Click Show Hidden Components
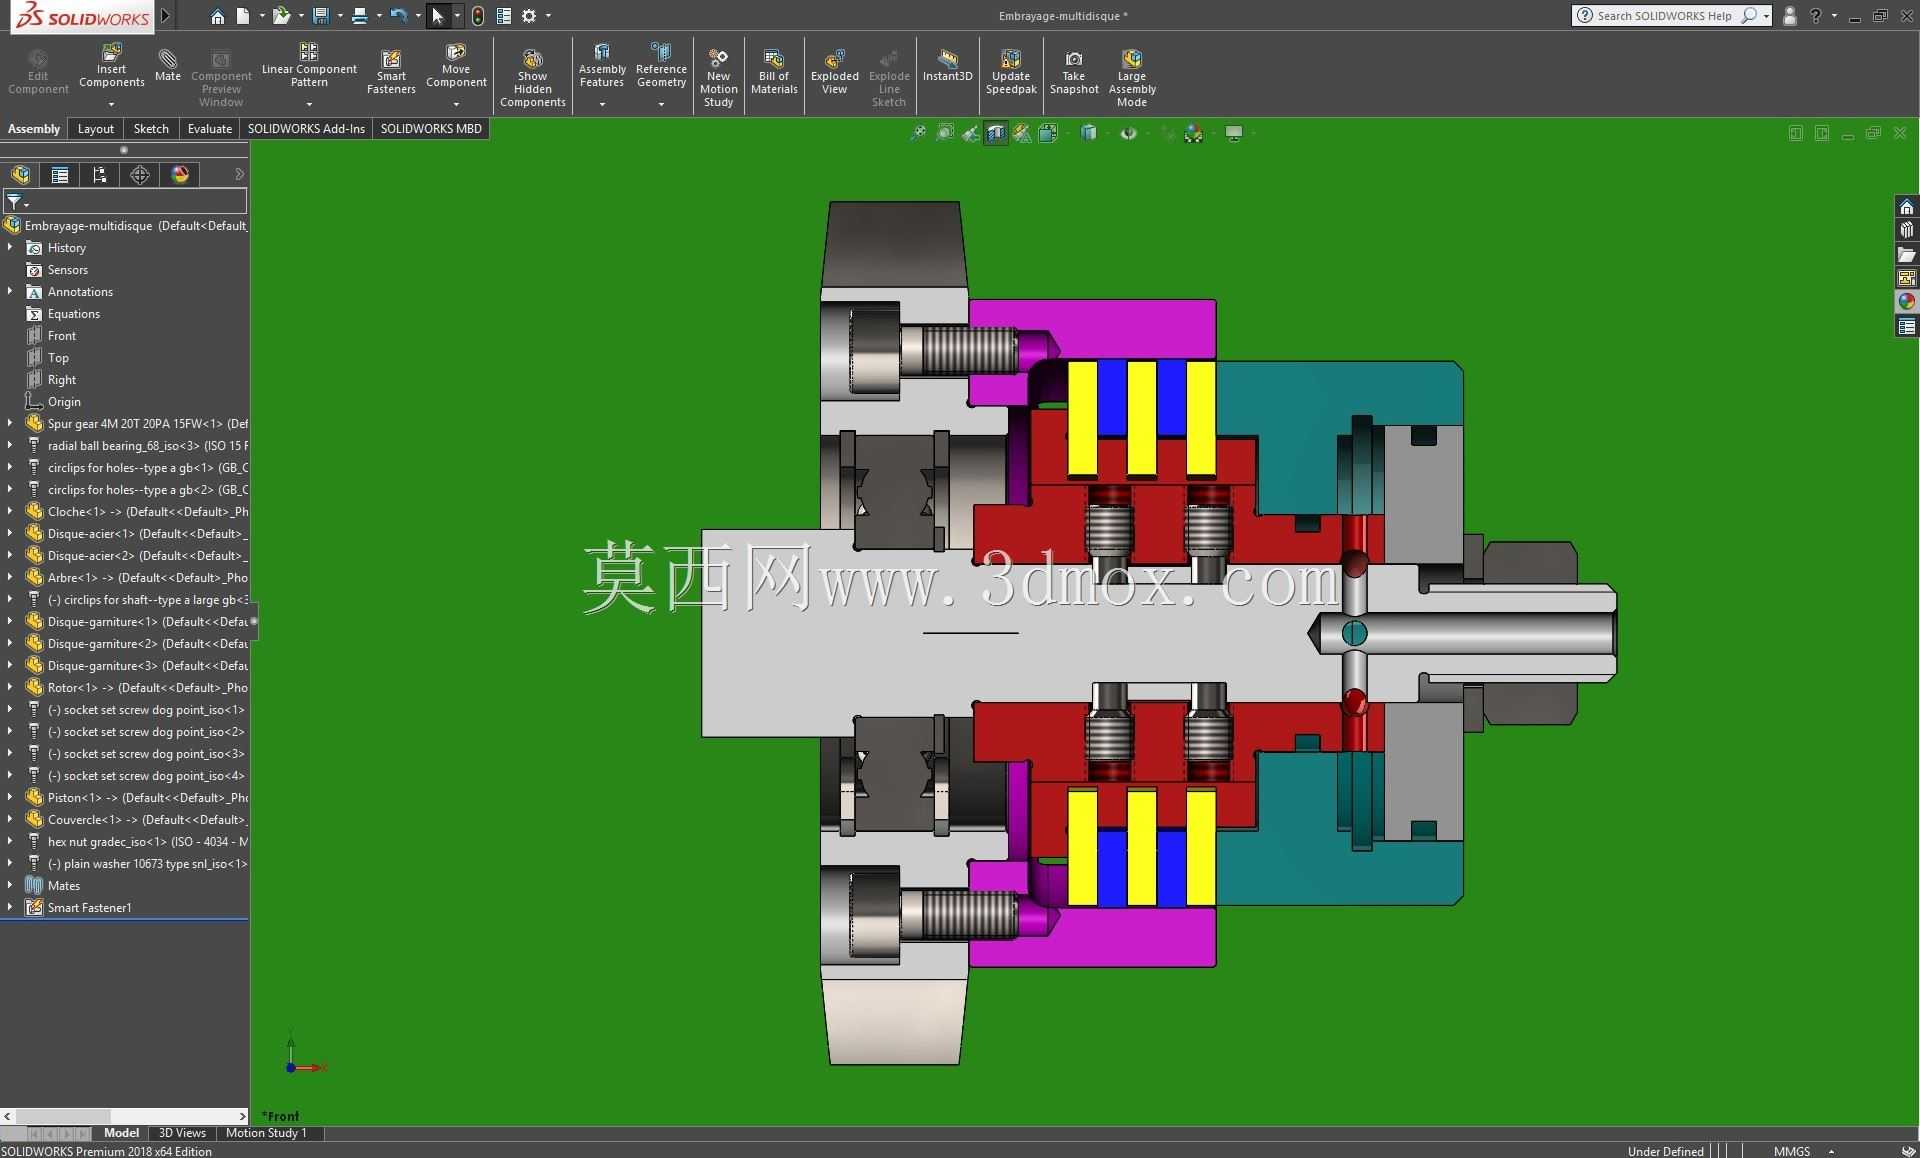 click(533, 78)
